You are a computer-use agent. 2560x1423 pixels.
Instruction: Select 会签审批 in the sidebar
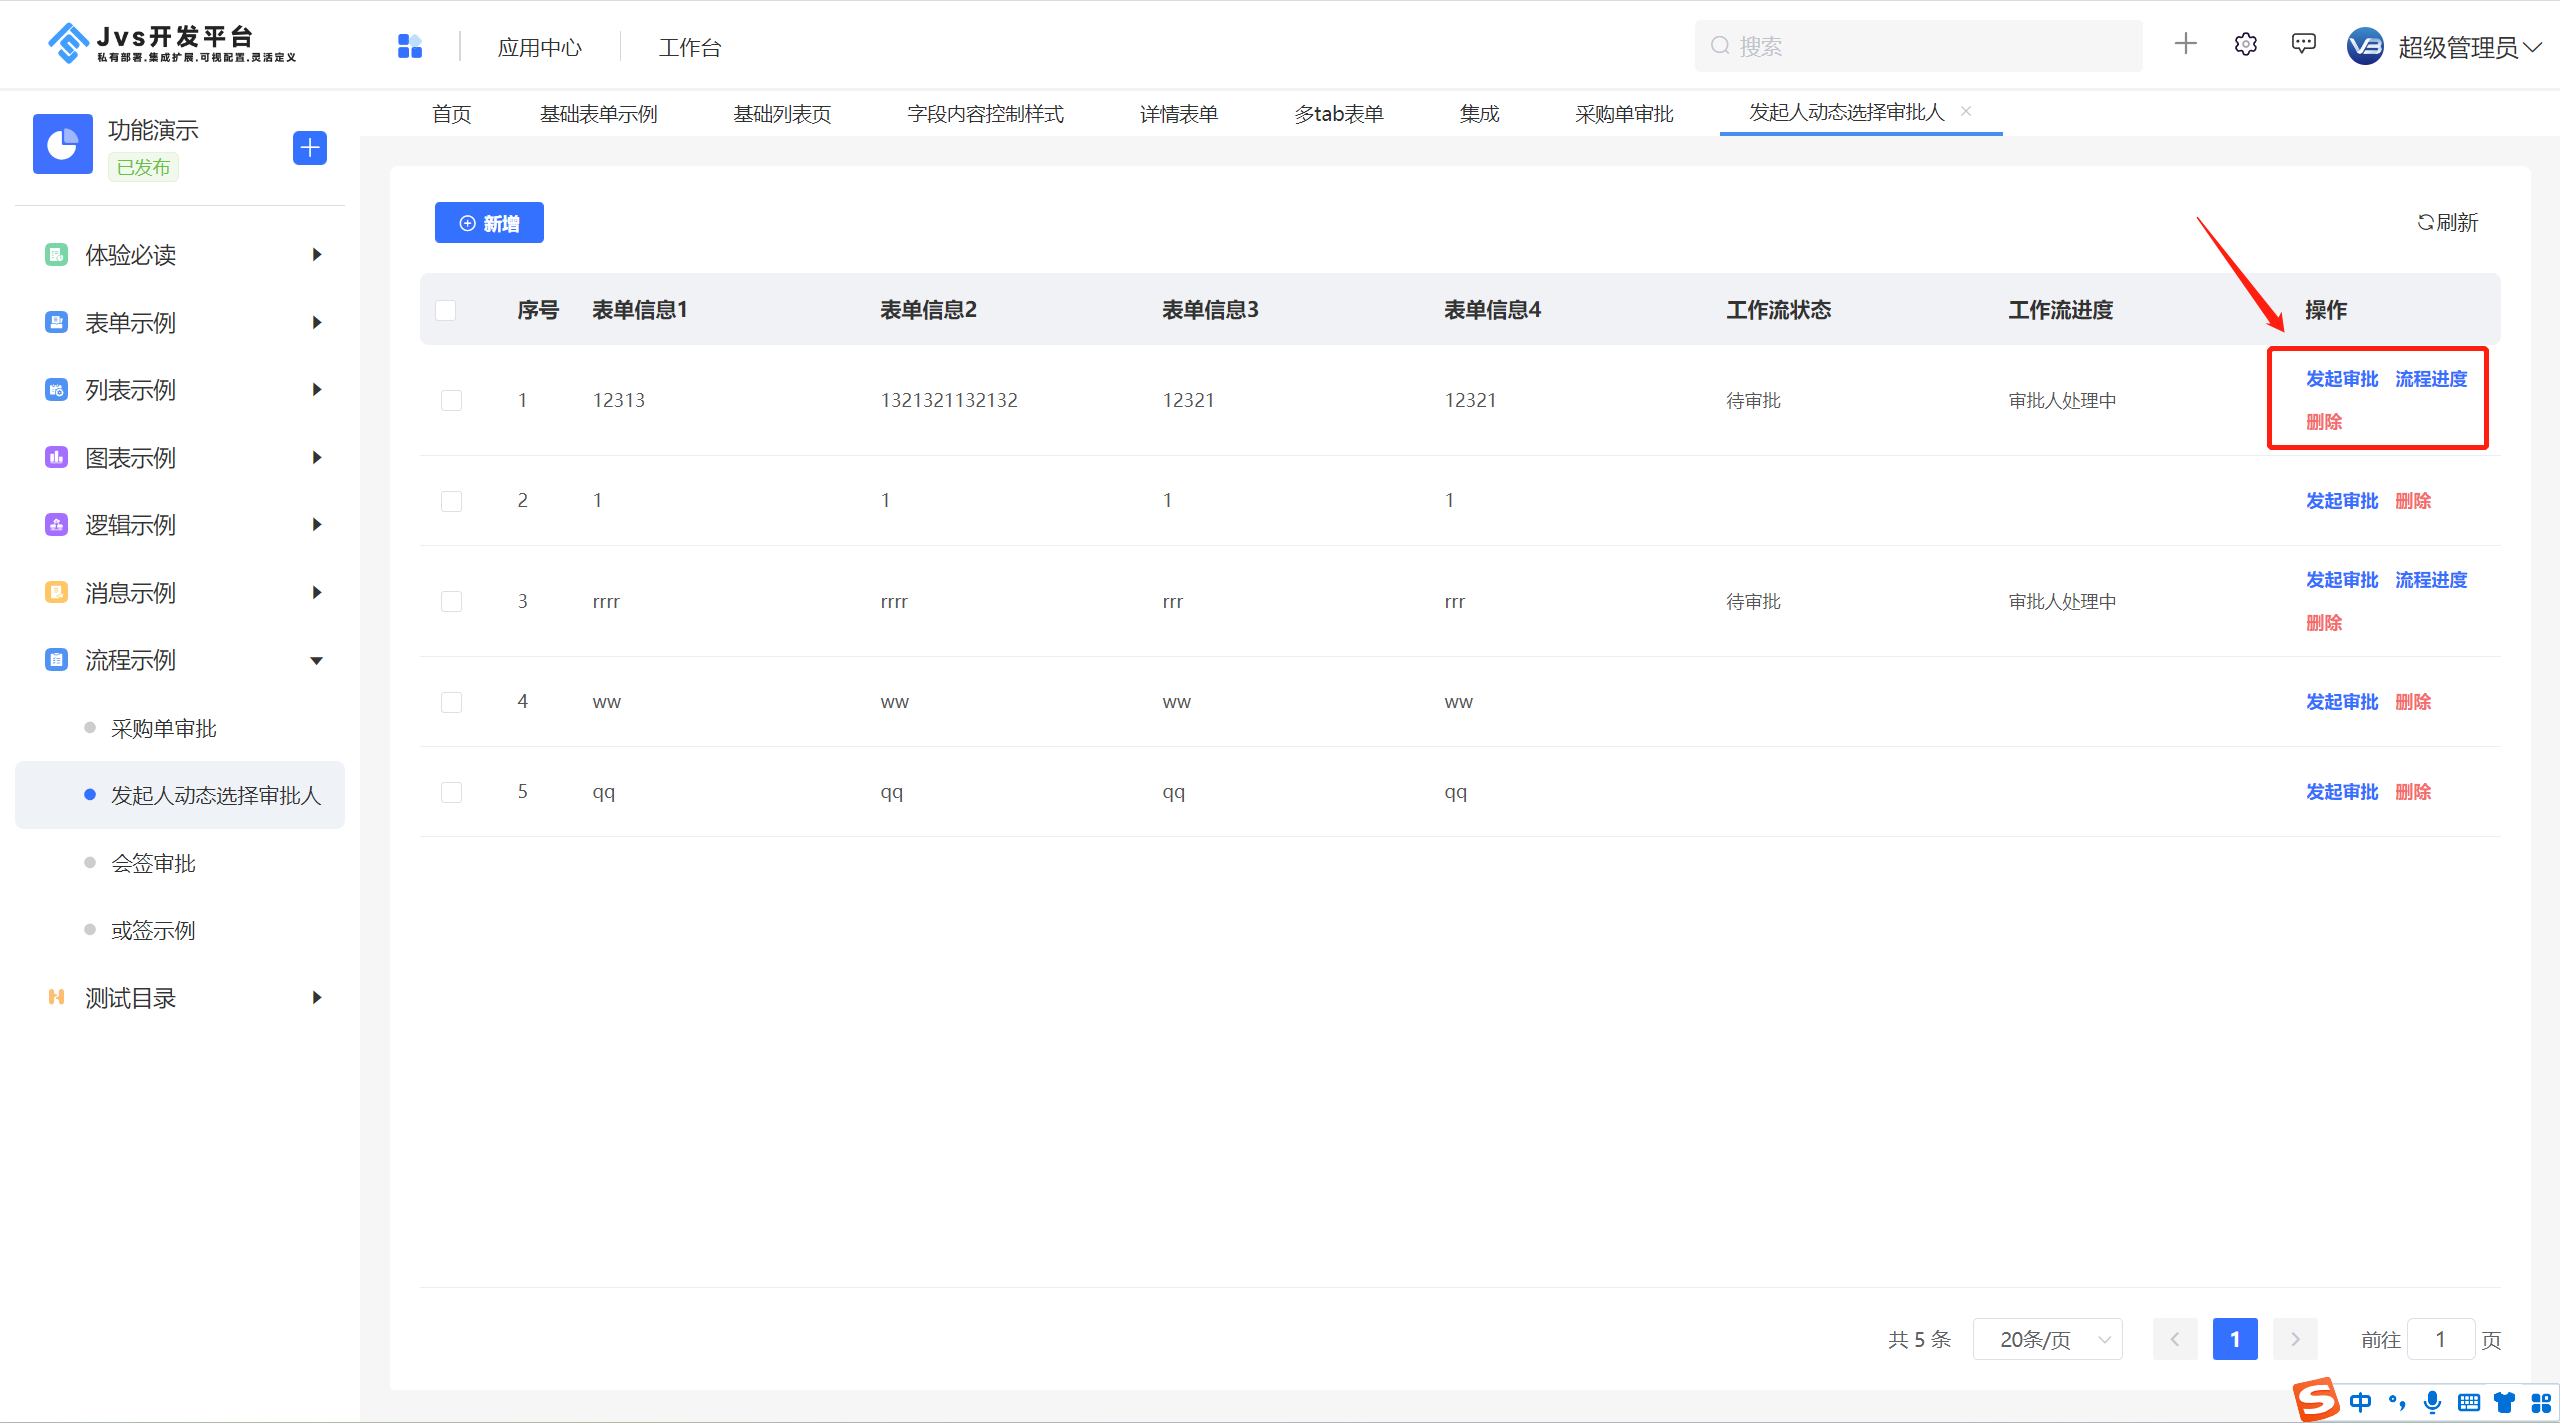(153, 863)
